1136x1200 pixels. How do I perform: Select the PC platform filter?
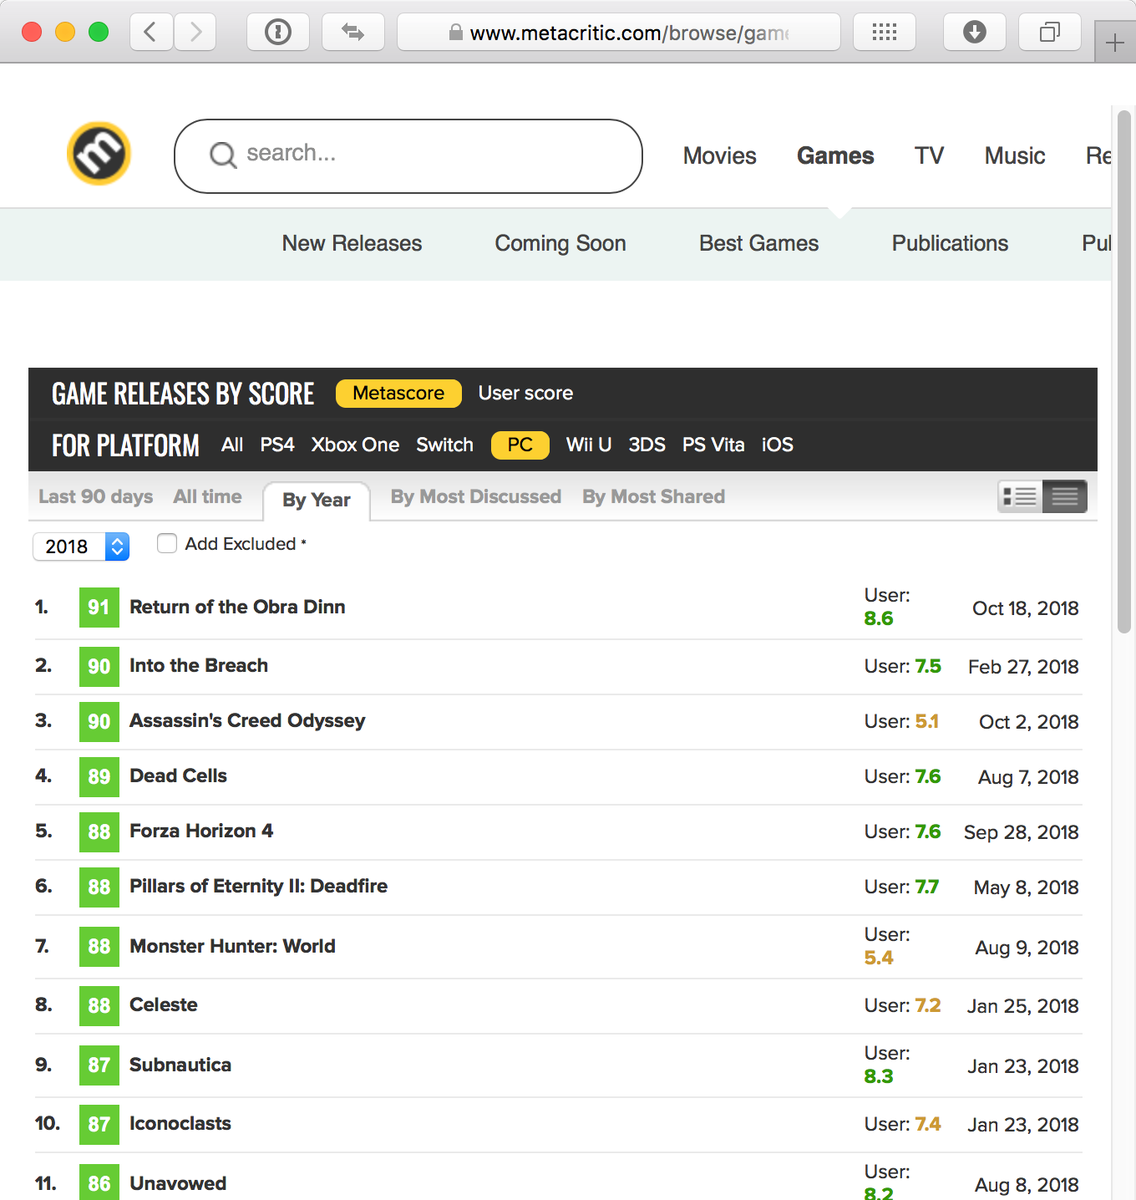tap(520, 445)
